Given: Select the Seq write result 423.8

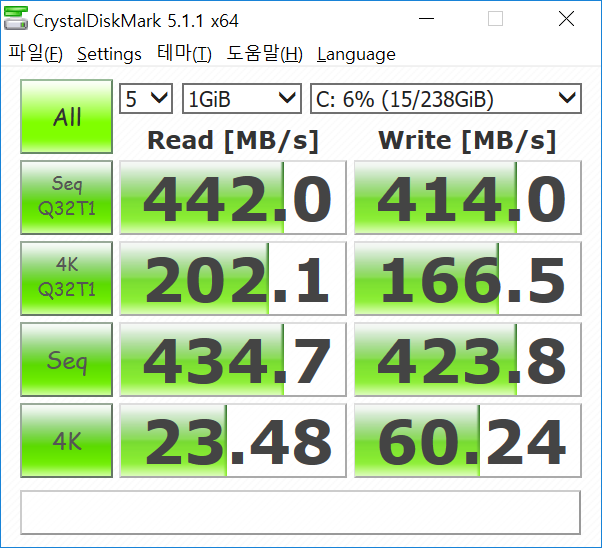Looking at the screenshot, I should pos(468,359).
